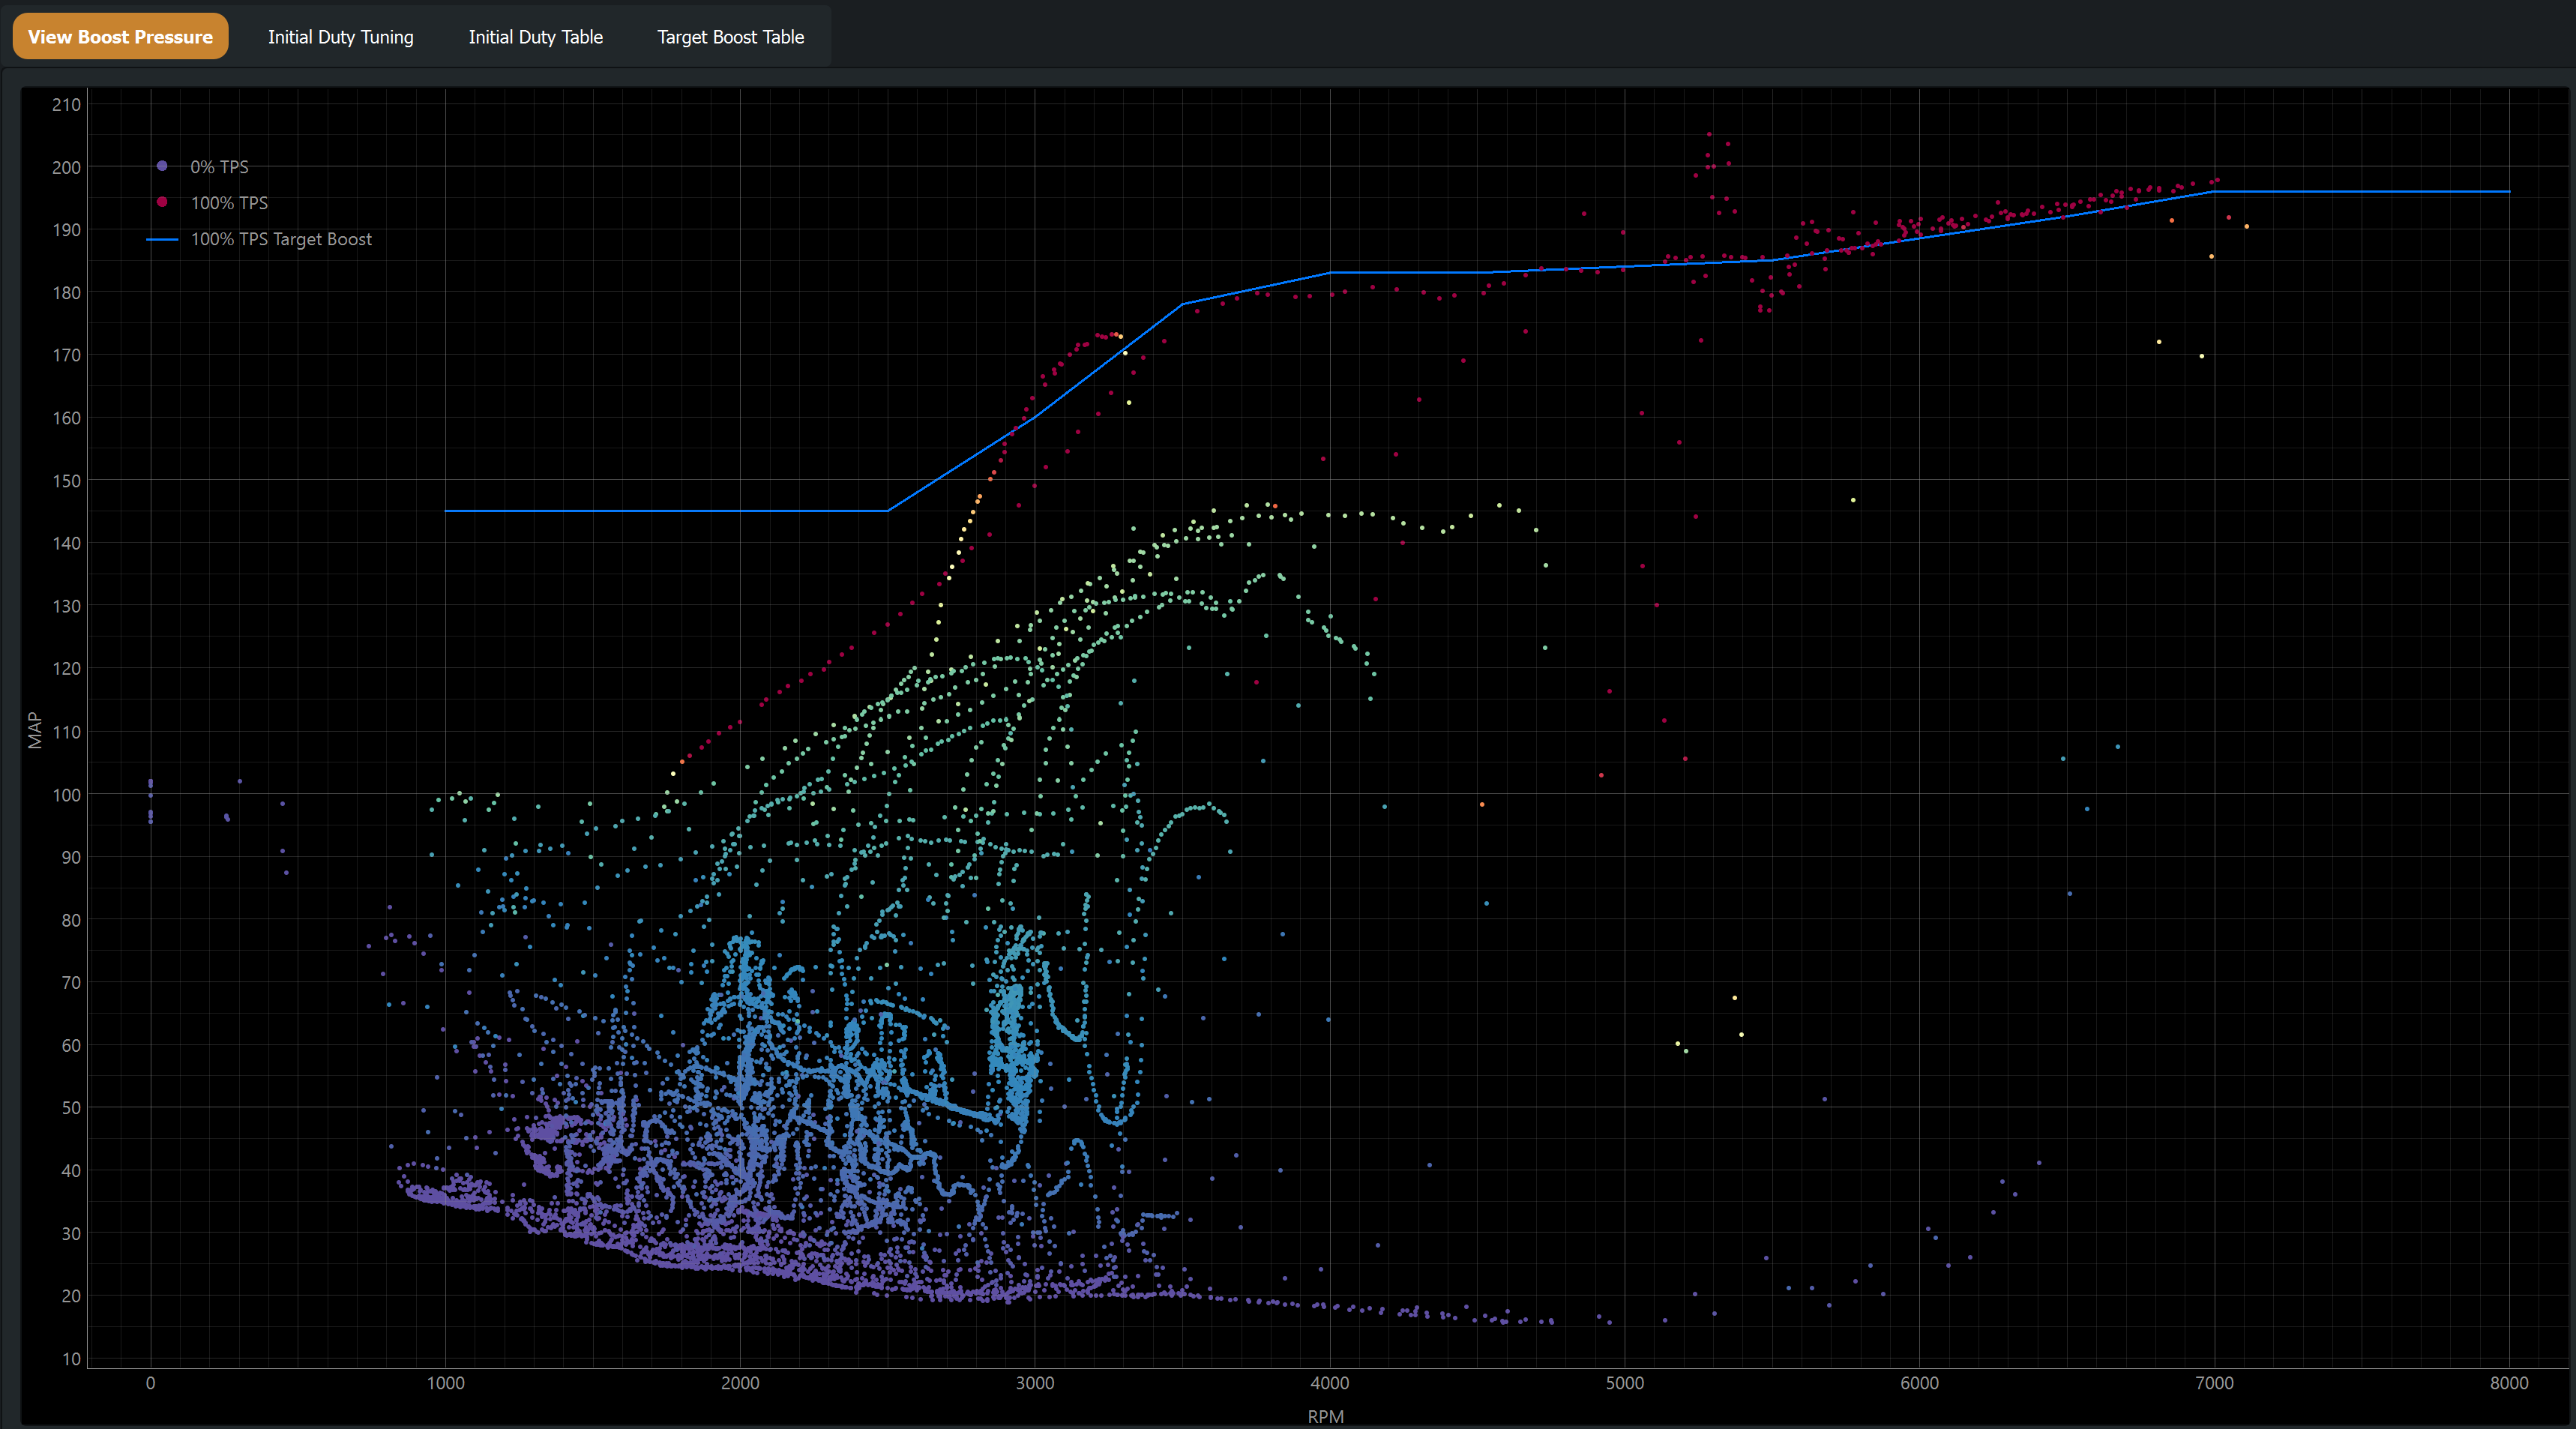2576x1429 pixels.
Task: Go to the Target Boost Table tab
Action: point(730,37)
